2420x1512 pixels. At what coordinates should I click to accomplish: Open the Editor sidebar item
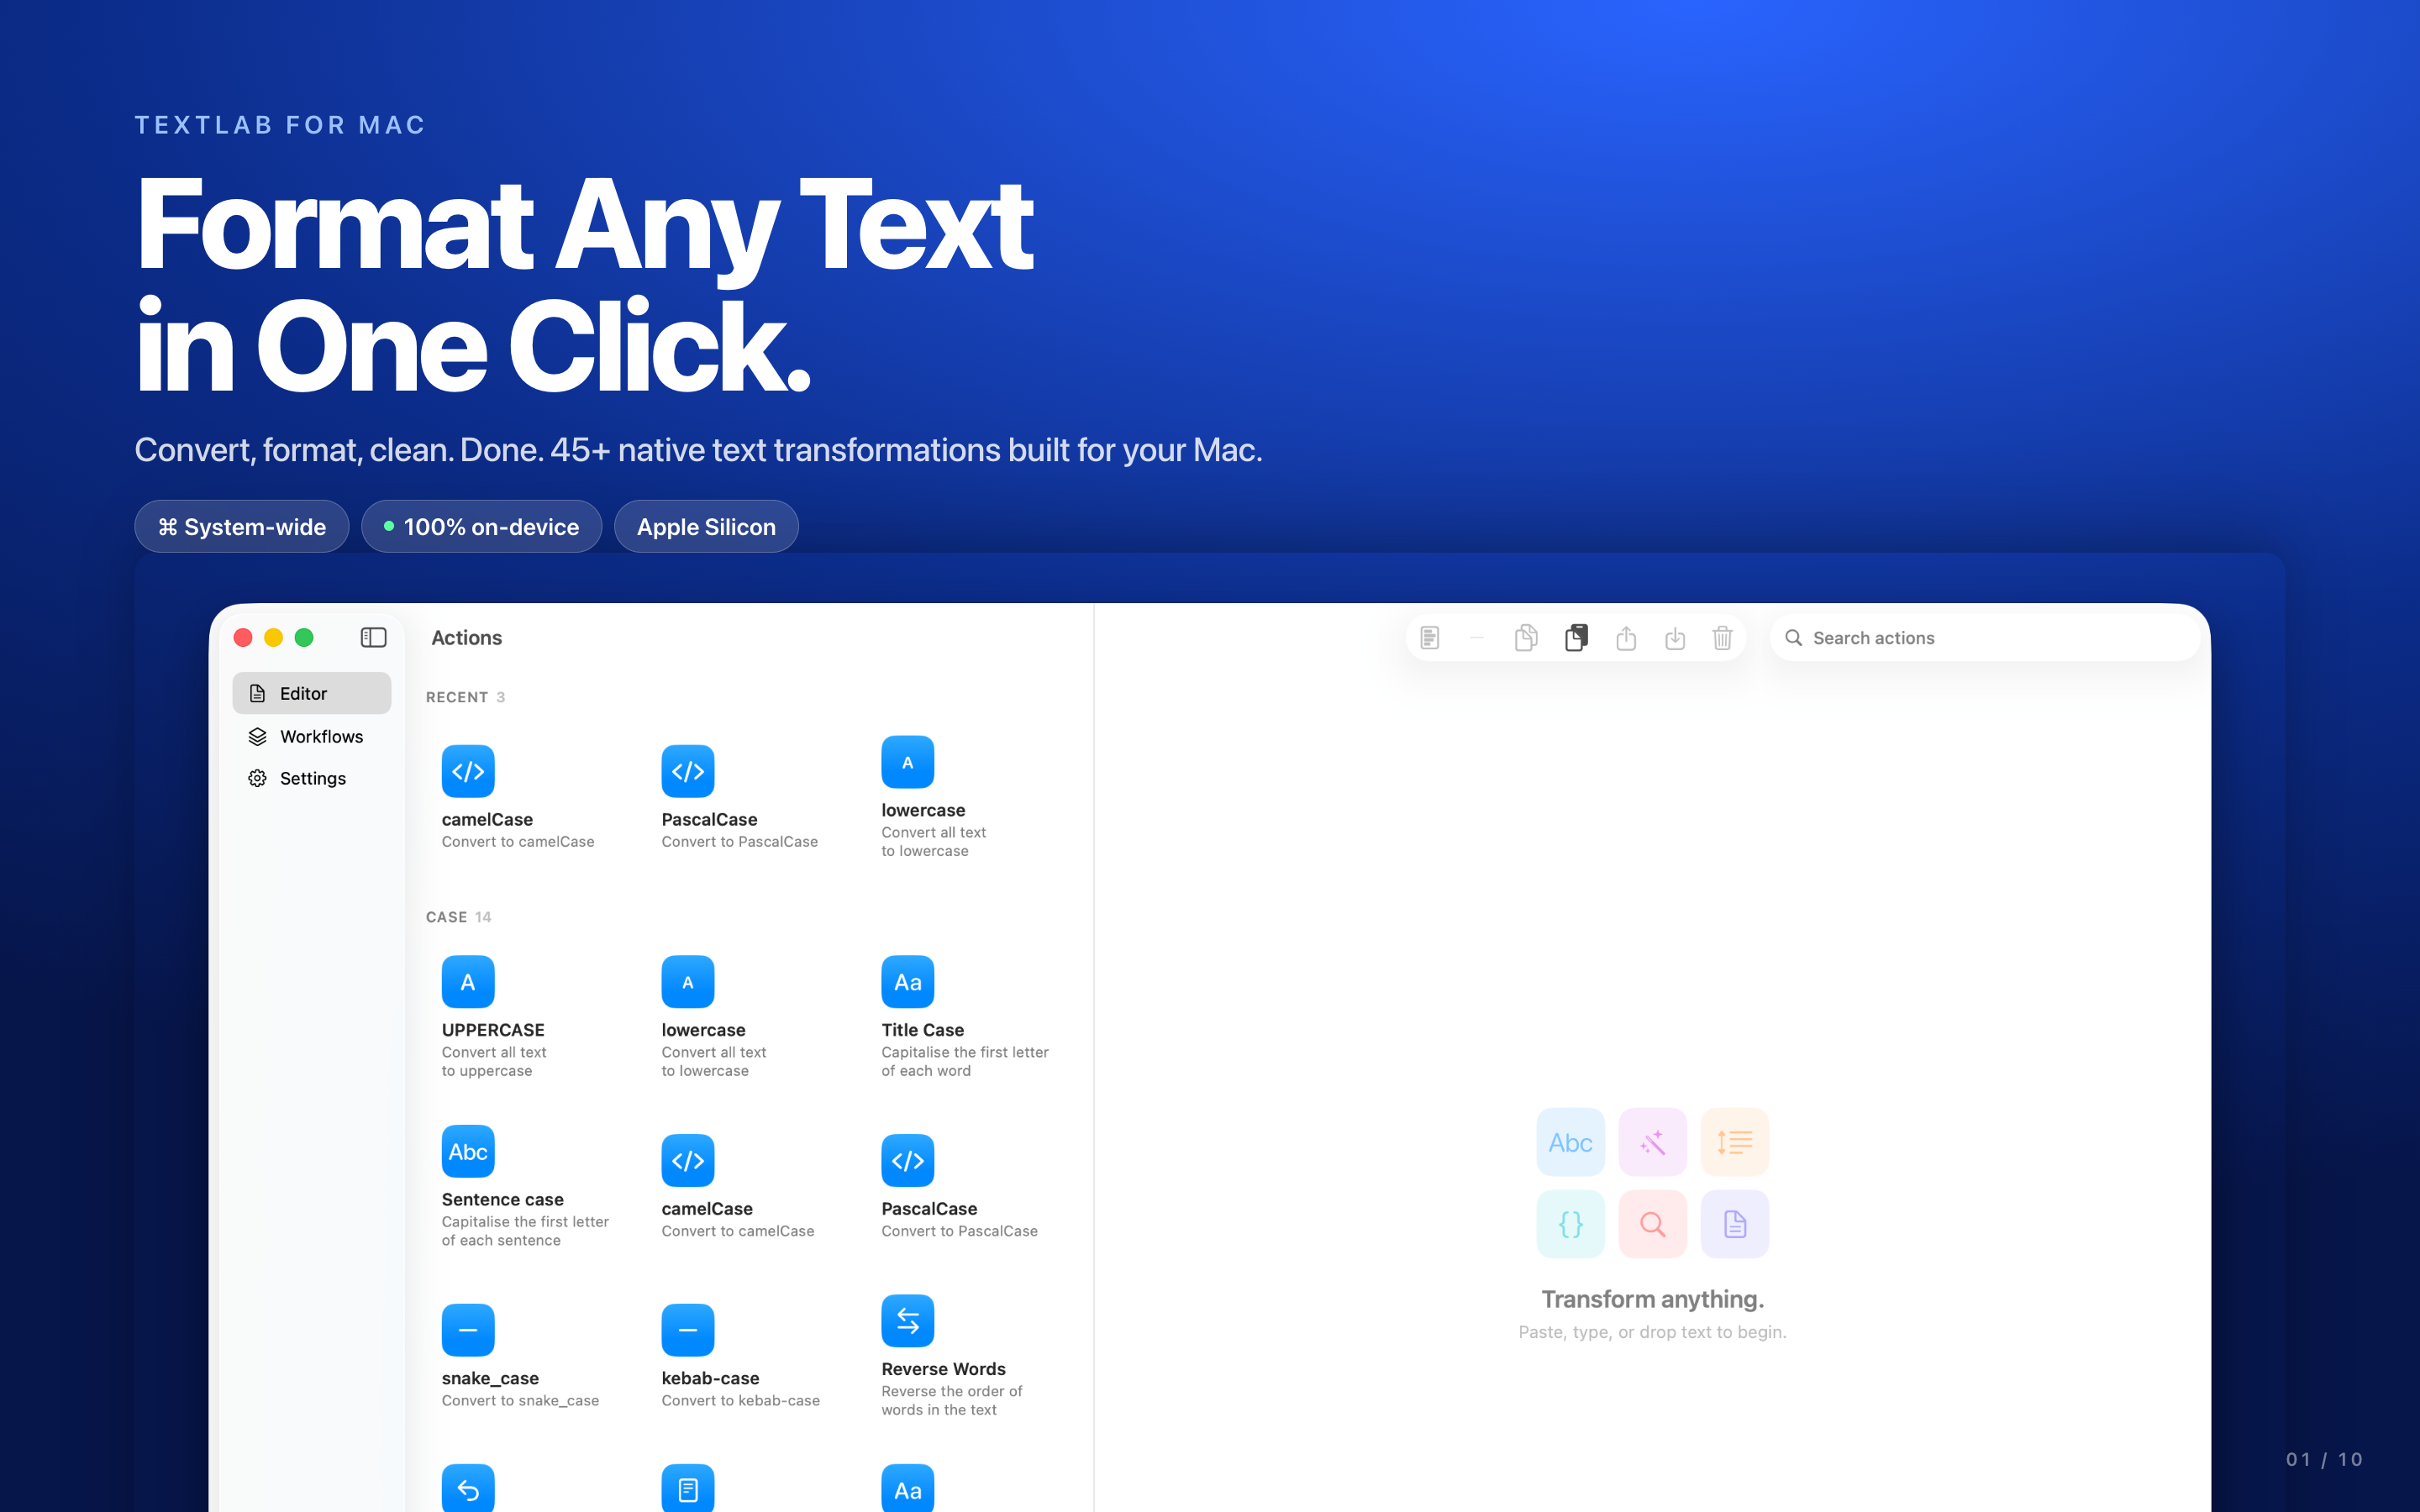coord(311,693)
